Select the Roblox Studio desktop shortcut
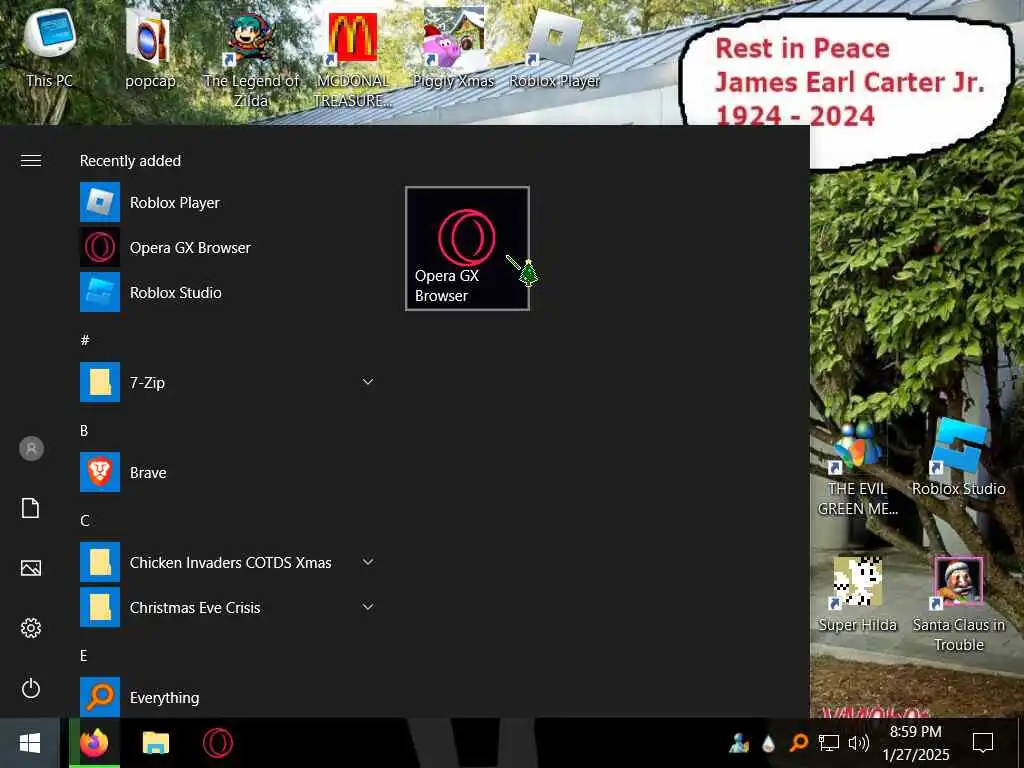 (959, 458)
